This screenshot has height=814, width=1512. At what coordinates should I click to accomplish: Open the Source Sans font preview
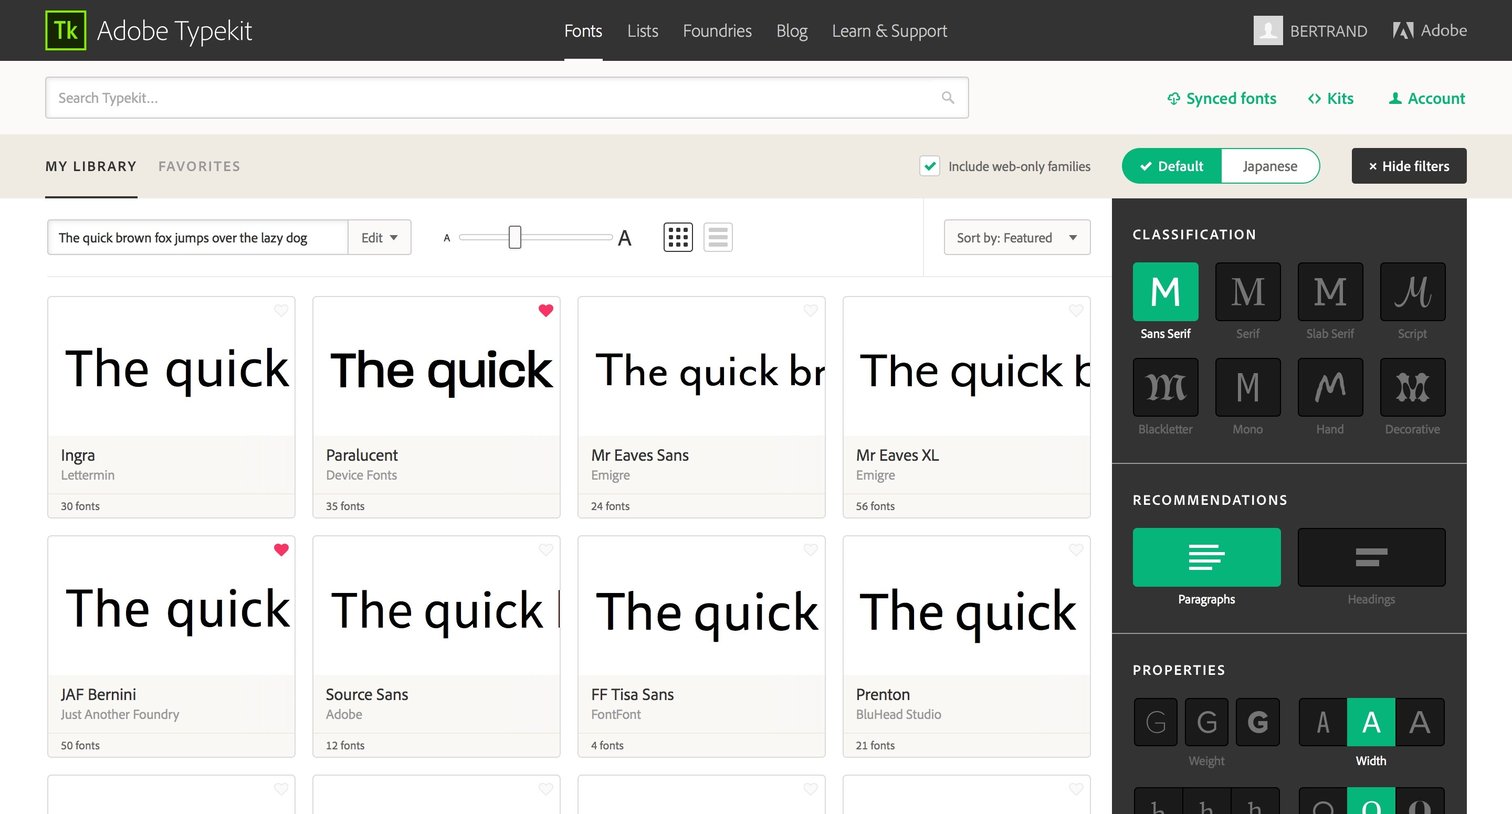pyautogui.click(x=437, y=607)
